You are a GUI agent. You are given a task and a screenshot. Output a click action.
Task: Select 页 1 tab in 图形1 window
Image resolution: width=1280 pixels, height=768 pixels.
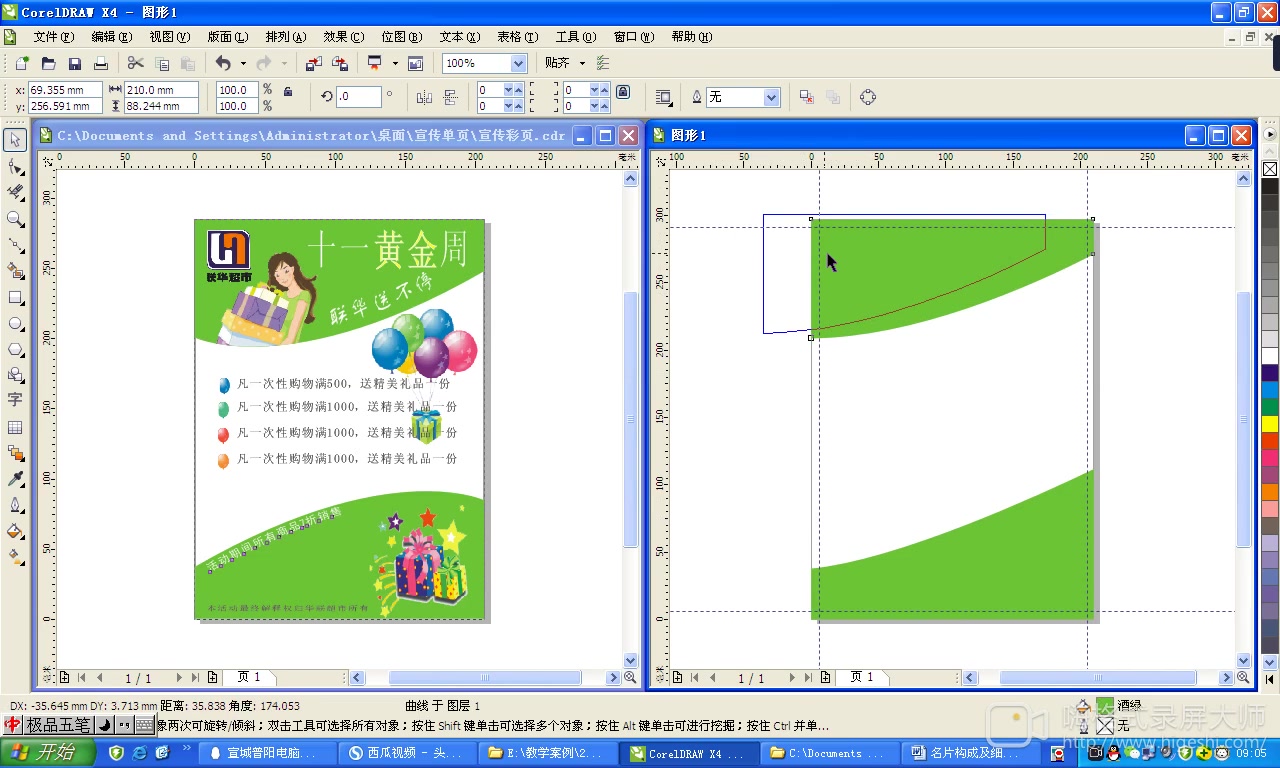(862, 677)
